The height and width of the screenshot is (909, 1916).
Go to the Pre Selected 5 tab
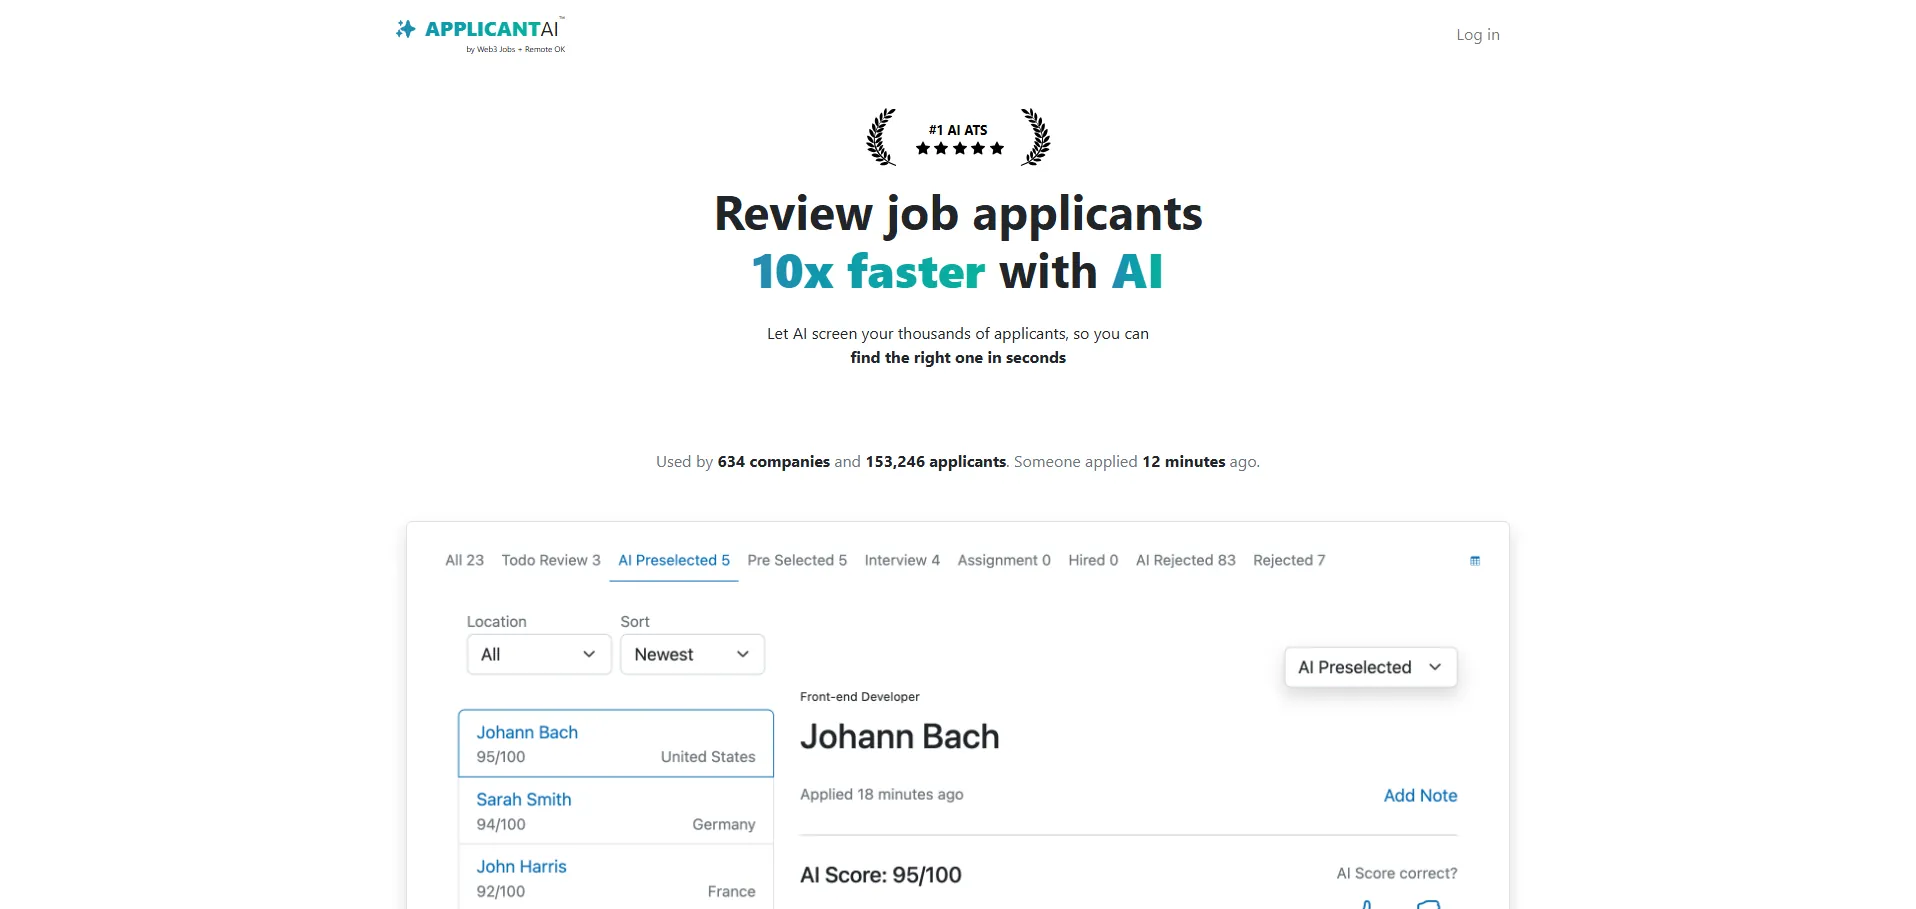click(797, 560)
